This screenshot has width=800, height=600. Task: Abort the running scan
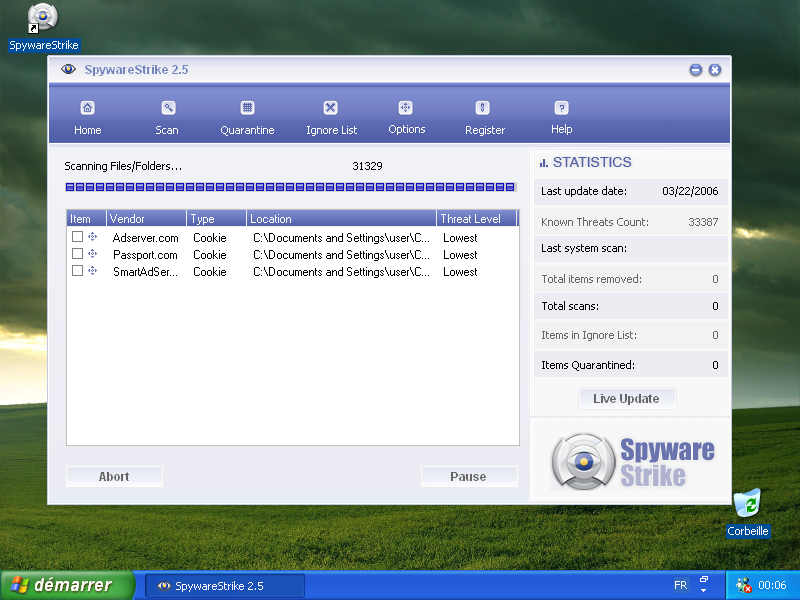pos(114,477)
